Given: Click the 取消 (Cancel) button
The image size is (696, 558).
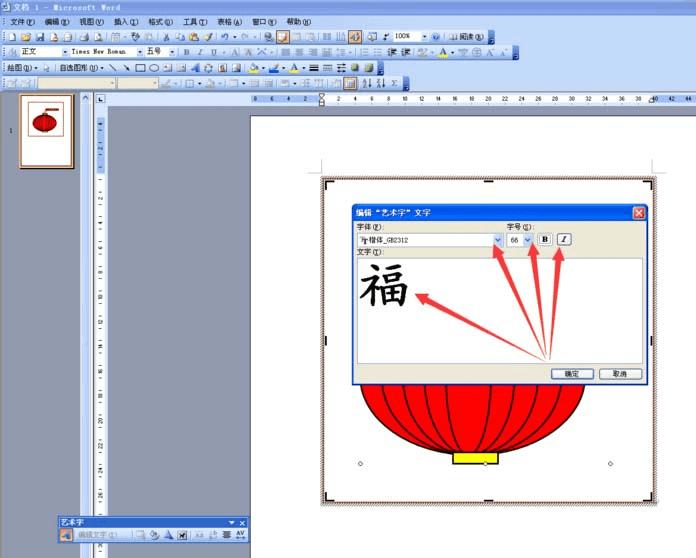Looking at the screenshot, I should click(x=620, y=374).
